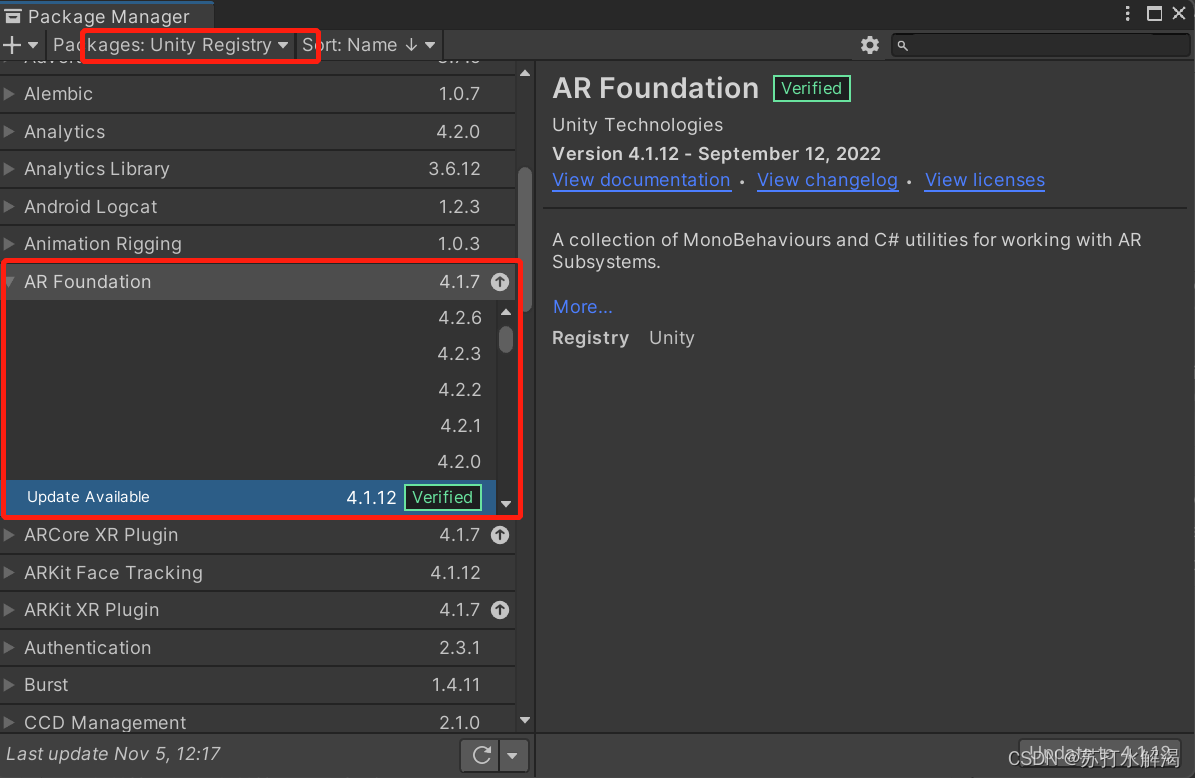Open the Sort: Name dropdown

tap(369, 45)
